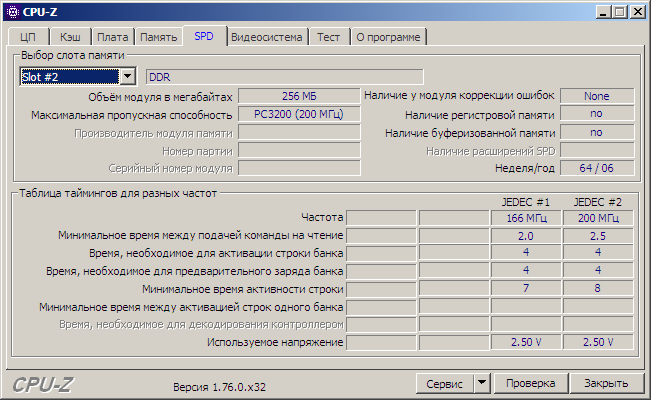Click the 166 МГц frequency cell
This screenshot has width=651, height=400.
[526, 218]
